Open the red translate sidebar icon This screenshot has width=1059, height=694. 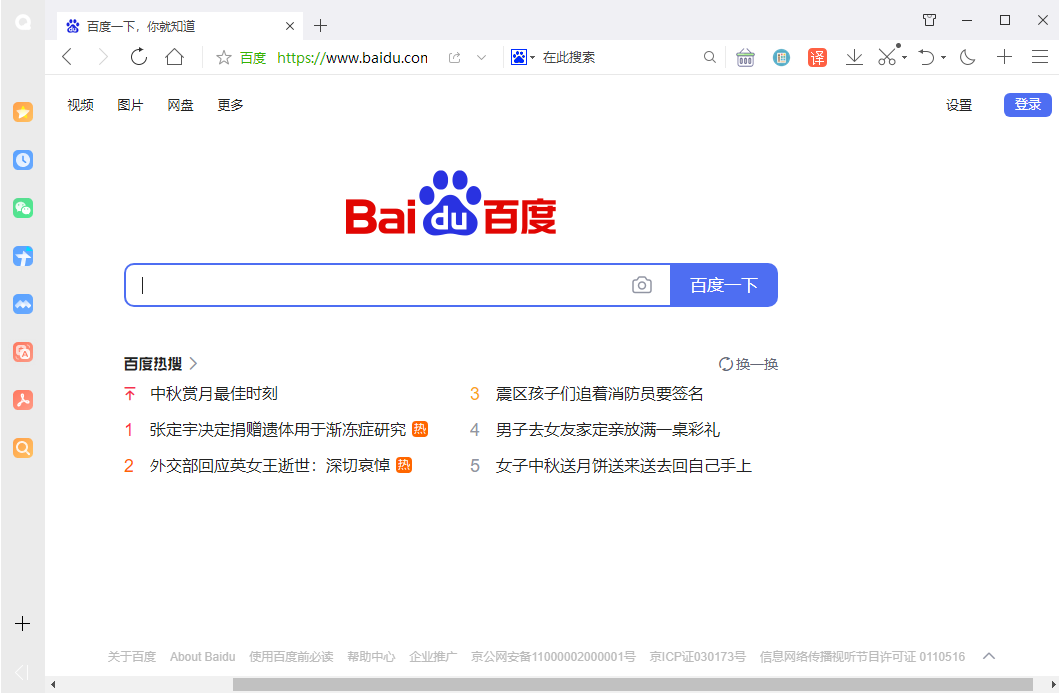click(23, 352)
